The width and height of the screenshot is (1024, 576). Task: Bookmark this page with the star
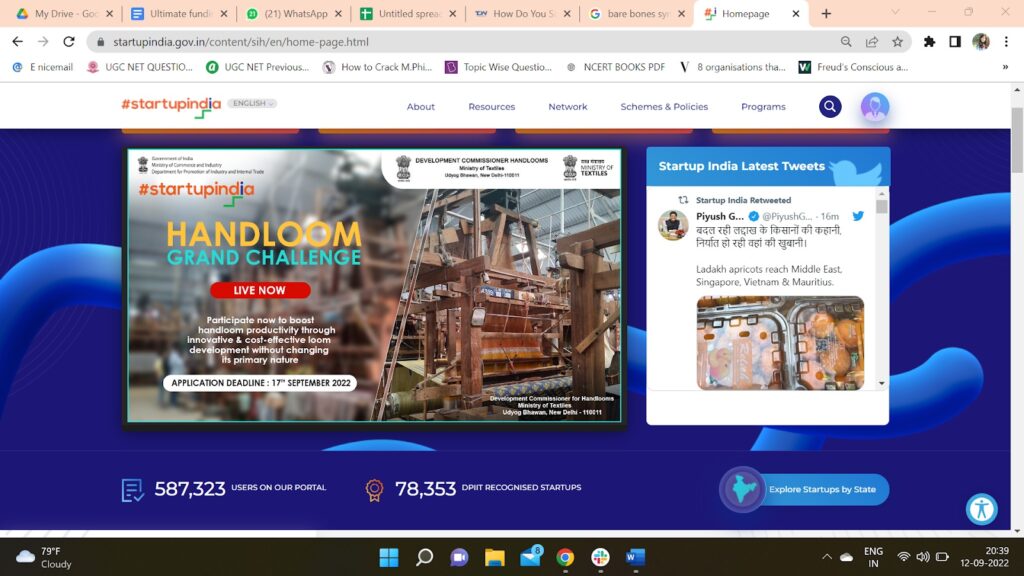coord(897,42)
